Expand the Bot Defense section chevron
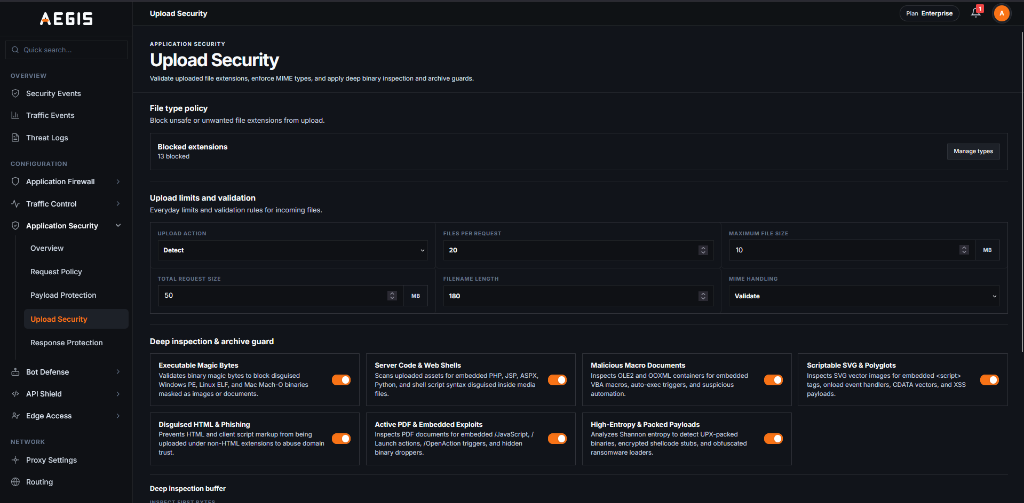1024x503 pixels. click(118, 372)
